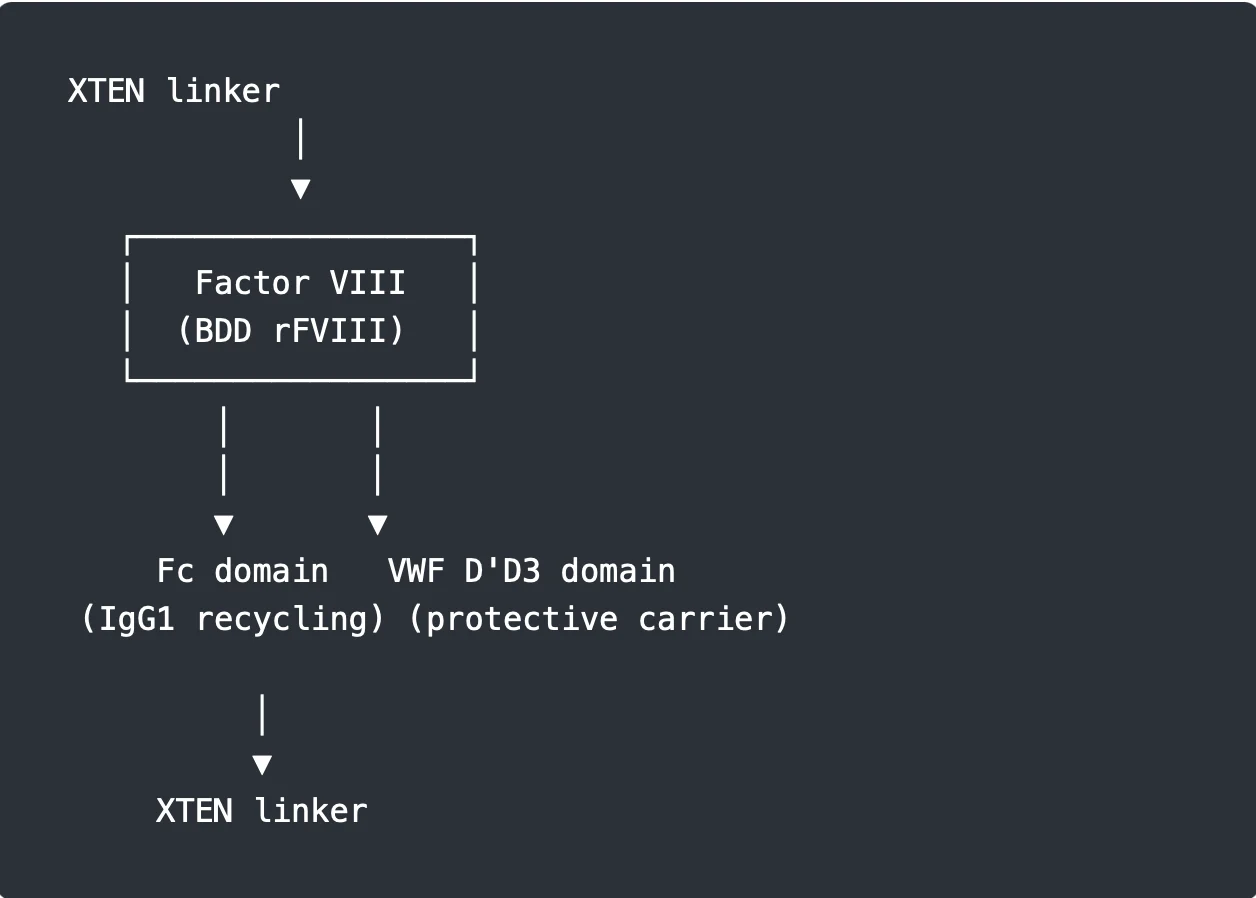
Task: Click the (protective carrier) text
Action: coord(598,619)
